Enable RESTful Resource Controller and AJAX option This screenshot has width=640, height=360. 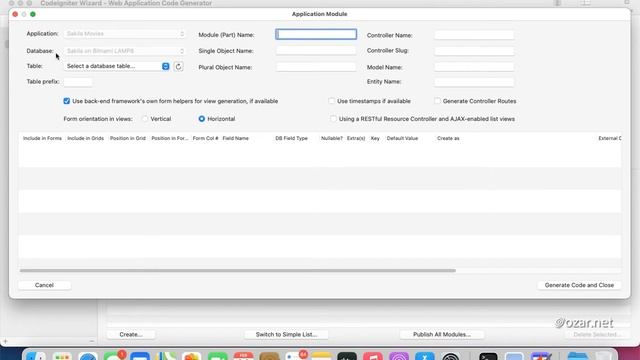click(x=333, y=119)
